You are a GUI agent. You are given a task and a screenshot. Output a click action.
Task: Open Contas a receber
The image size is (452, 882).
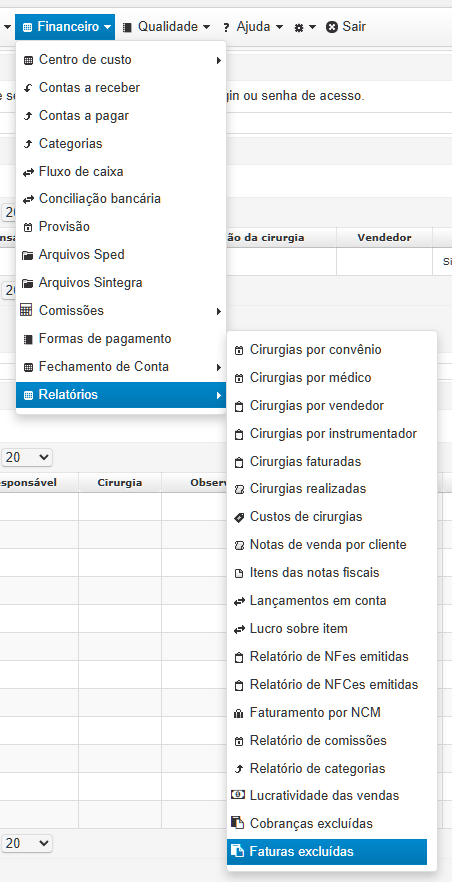(x=121, y=88)
